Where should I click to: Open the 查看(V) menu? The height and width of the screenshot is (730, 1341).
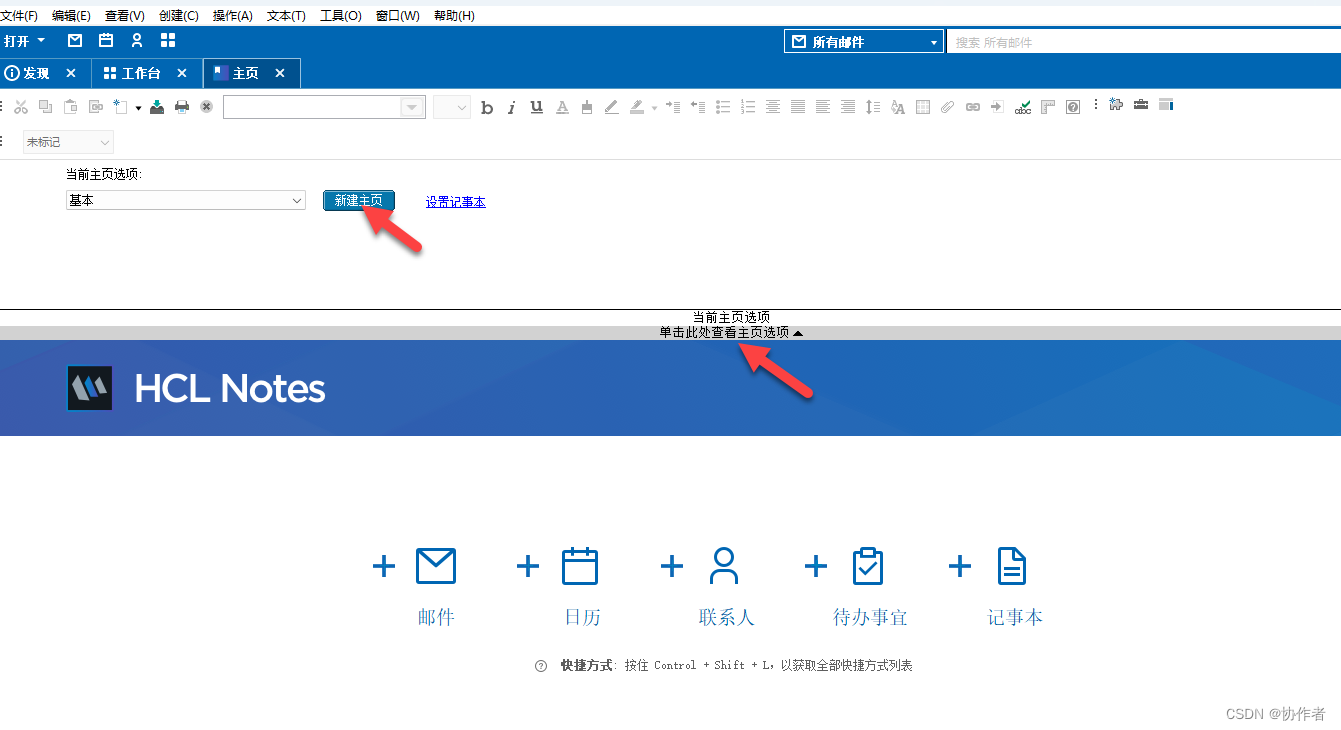coord(125,16)
